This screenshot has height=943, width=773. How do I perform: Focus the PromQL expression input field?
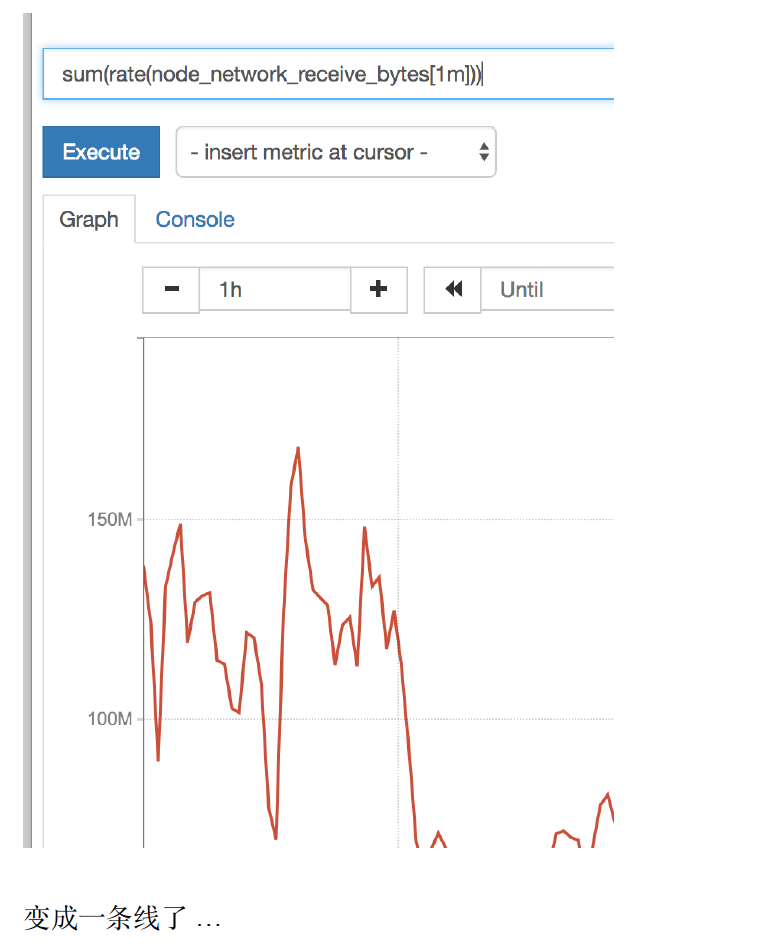(328, 74)
